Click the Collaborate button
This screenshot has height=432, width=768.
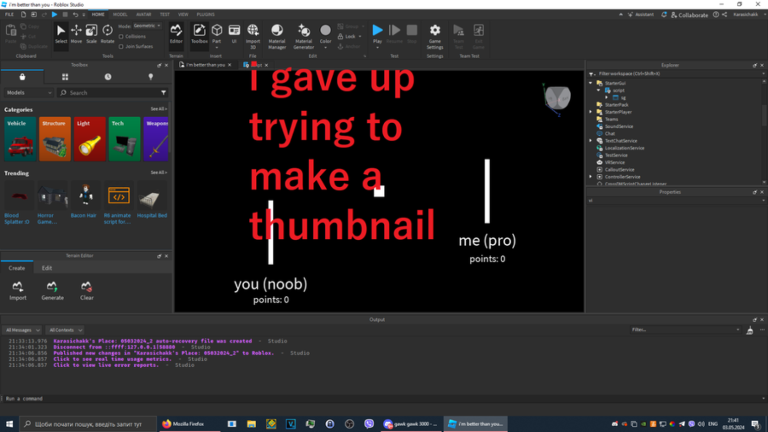click(x=689, y=15)
